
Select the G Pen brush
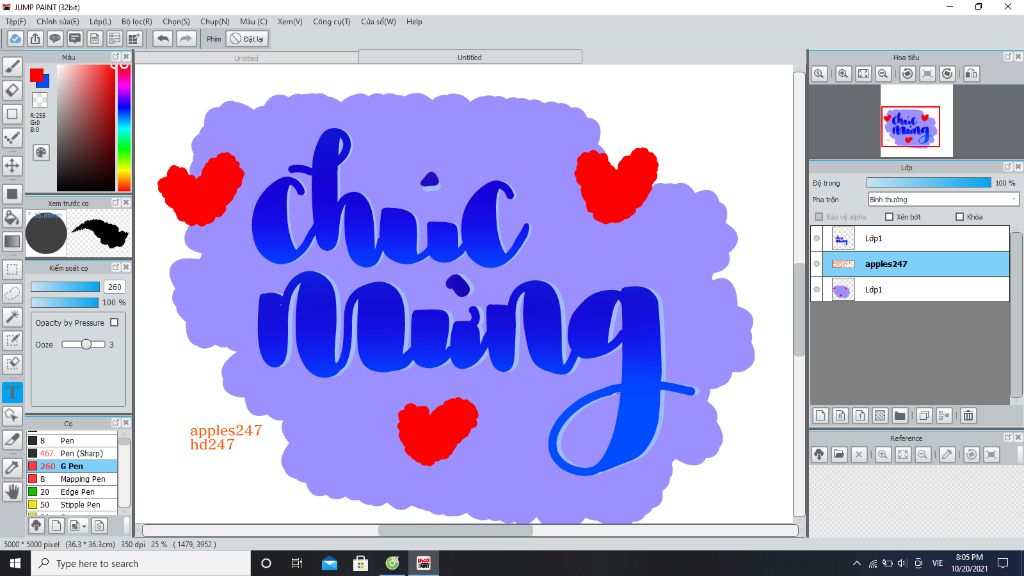72,466
